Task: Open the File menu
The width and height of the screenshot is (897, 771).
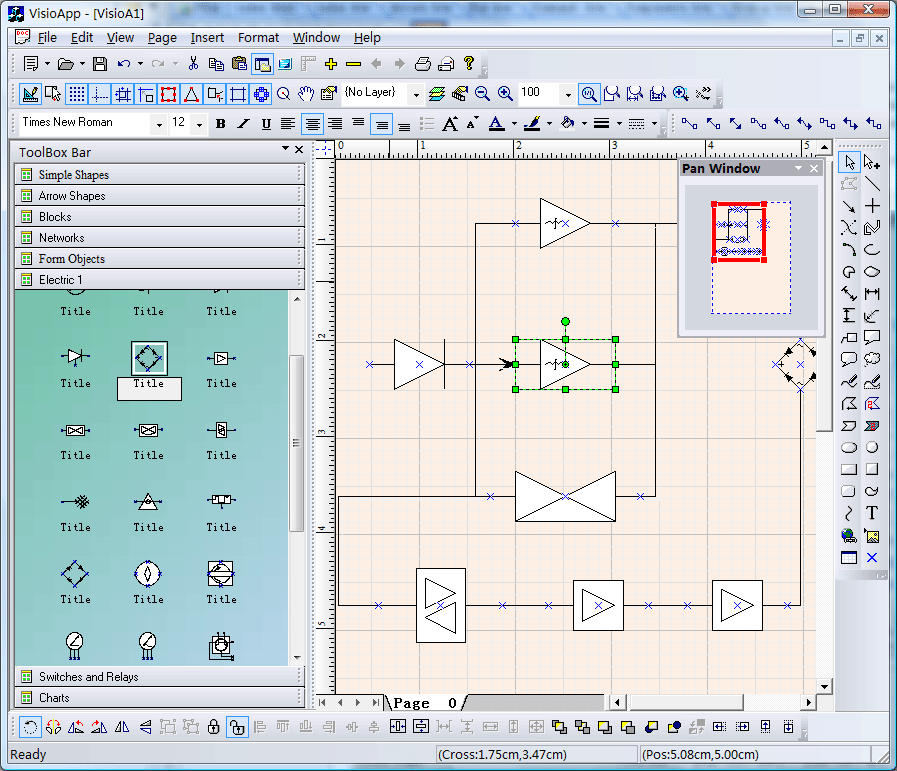Action: [47, 38]
